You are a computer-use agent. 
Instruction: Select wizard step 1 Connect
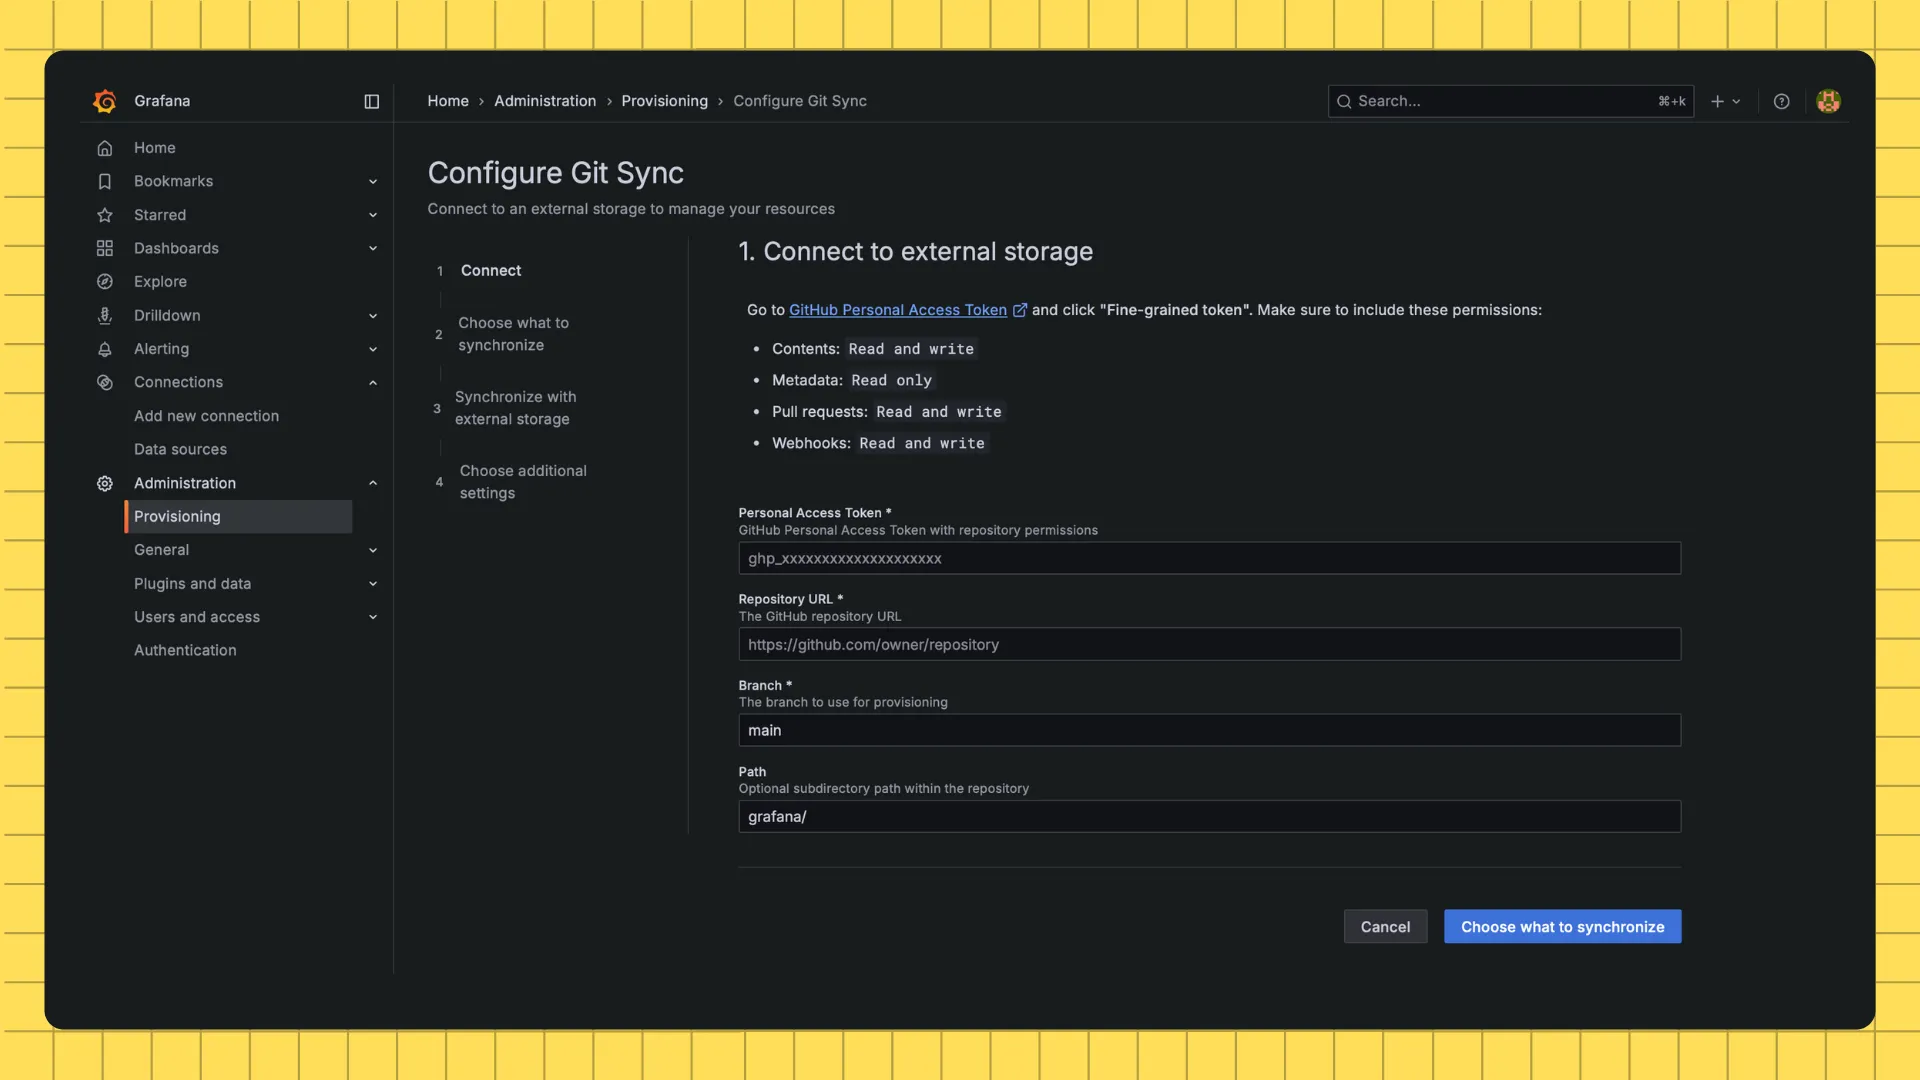479,271
